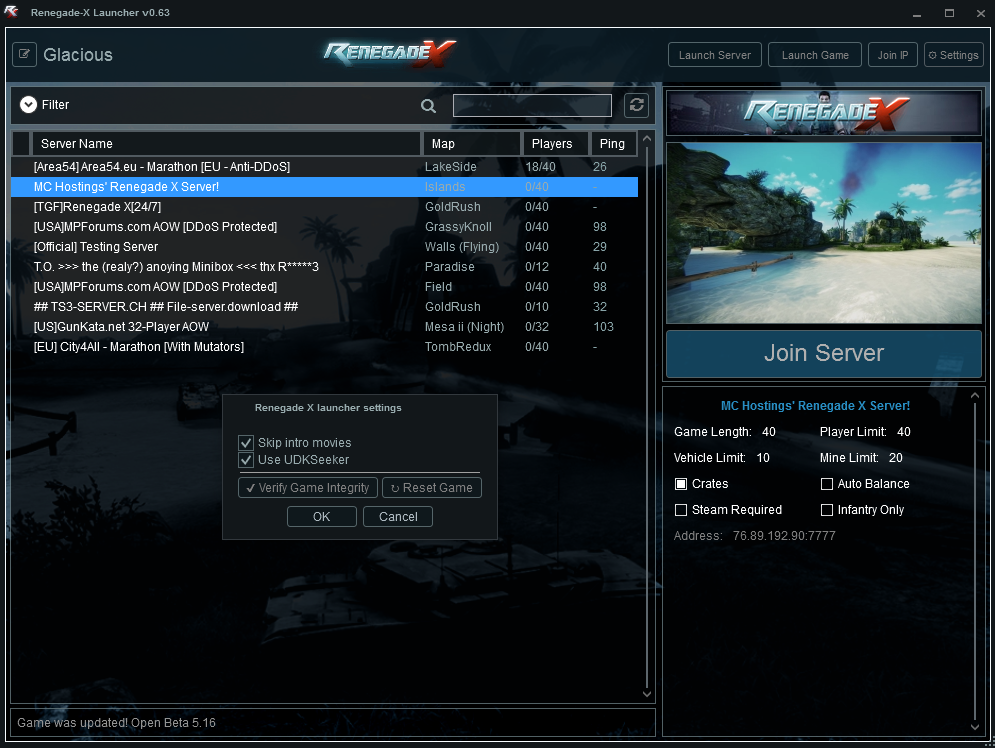Click the server list scroll up arrow
This screenshot has width=995, height=748.
click(647, 138)
